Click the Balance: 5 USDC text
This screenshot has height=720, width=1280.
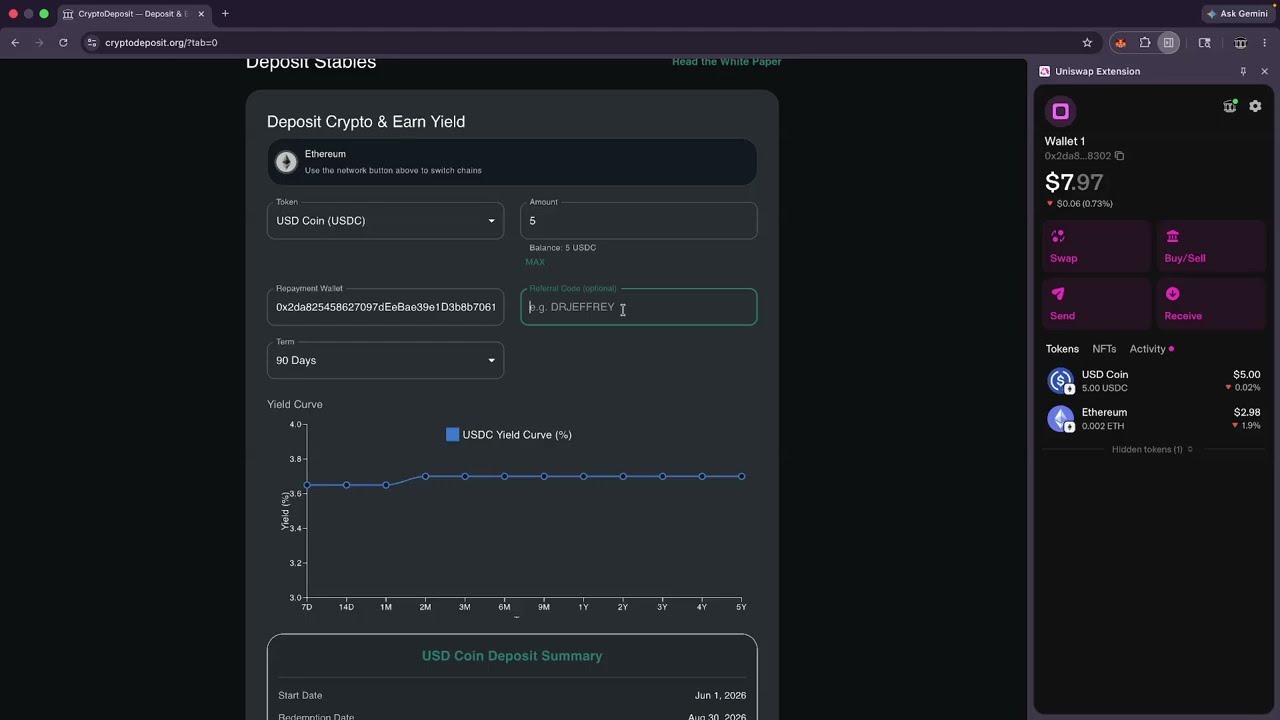563,248
